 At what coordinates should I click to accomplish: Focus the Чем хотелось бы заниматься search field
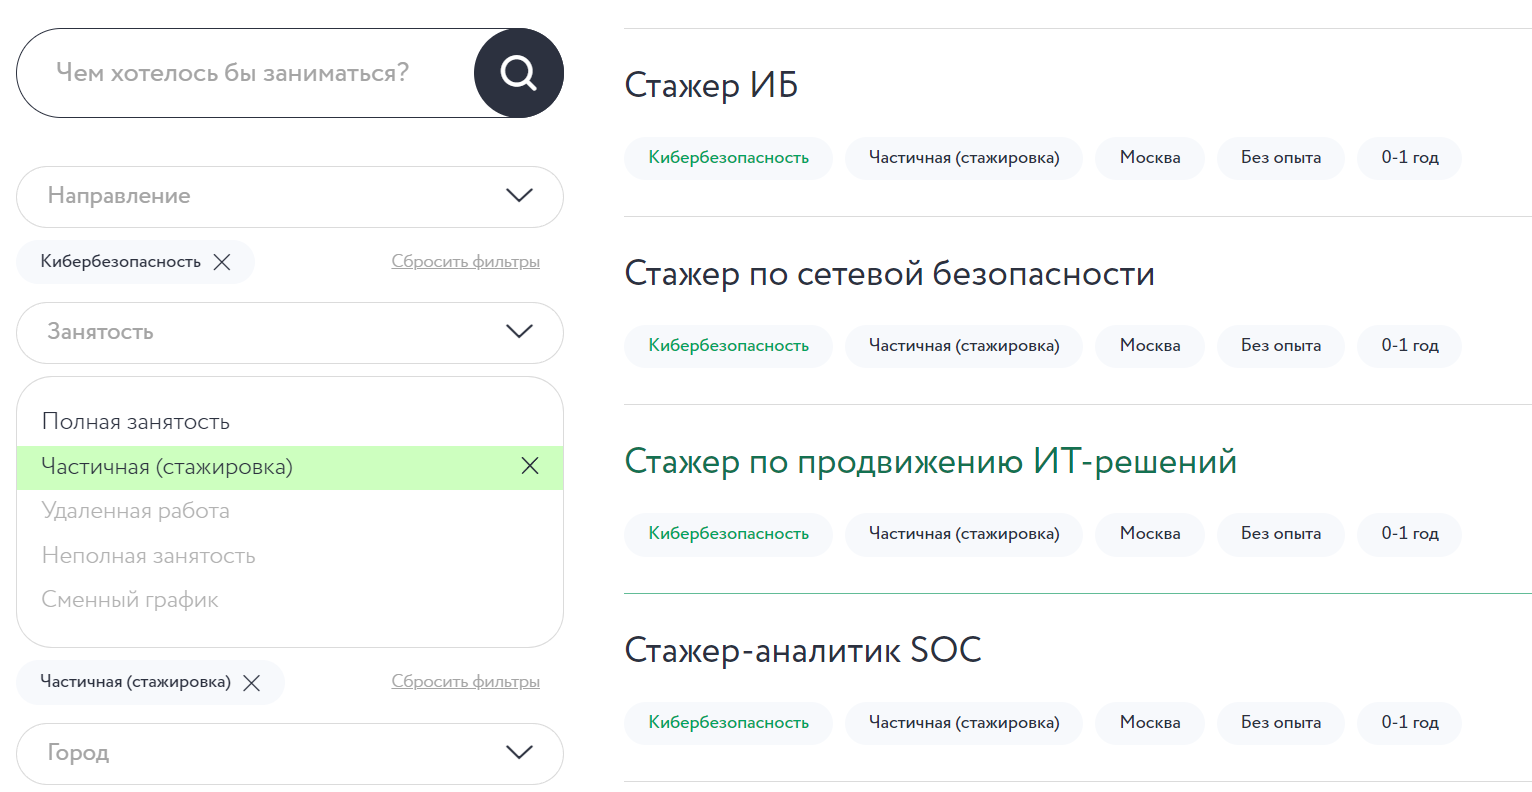(x=240, y=73)
